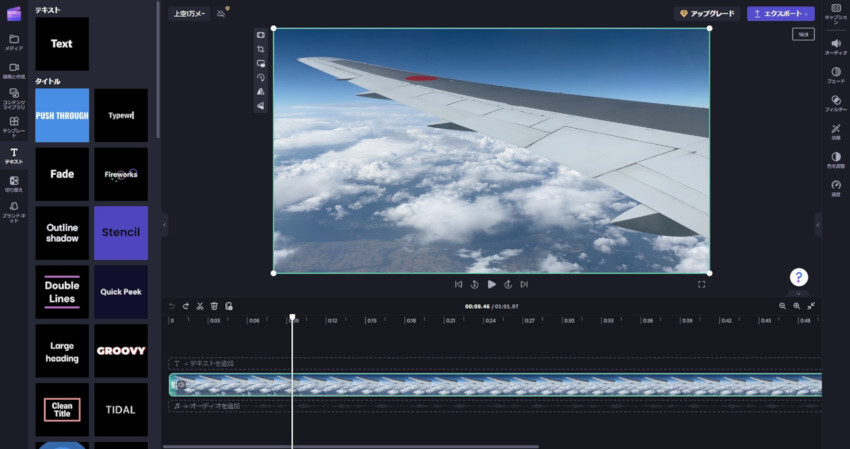The width and height of the screenshot is (850, 449).
Task: Click the アップグレード (Upgrade) button
Action: 707,14
